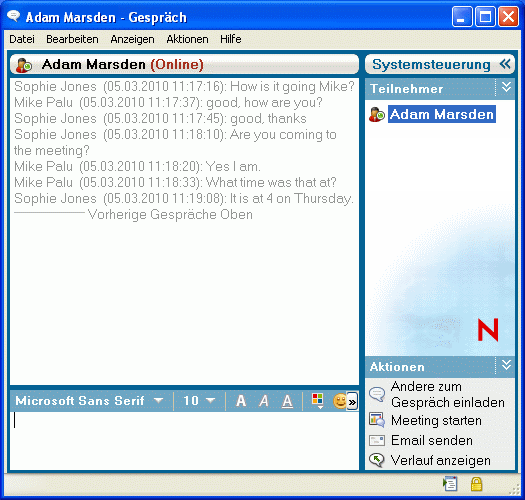Click the Aktionen section header

click(397, 367)
